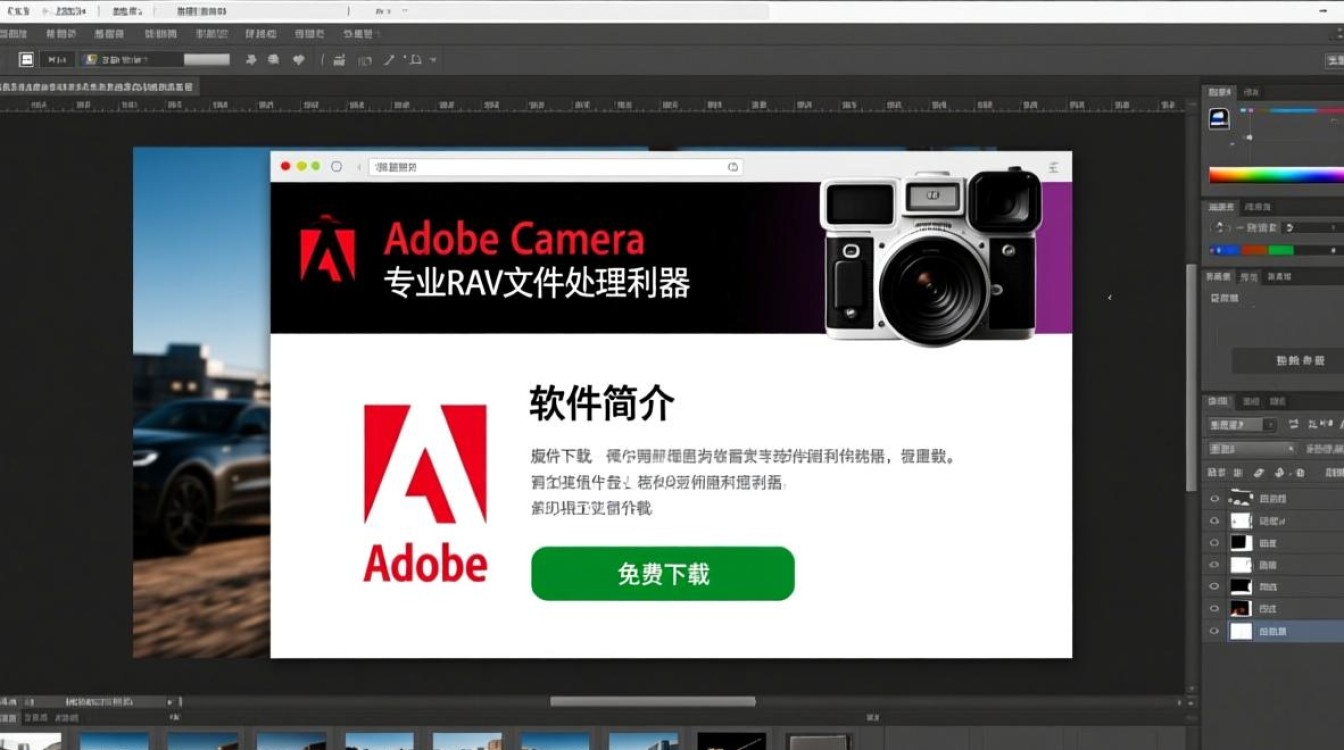Click the tool icon at far left of options bar
The image size is (1344, 750).
click(x=27, y=59)
